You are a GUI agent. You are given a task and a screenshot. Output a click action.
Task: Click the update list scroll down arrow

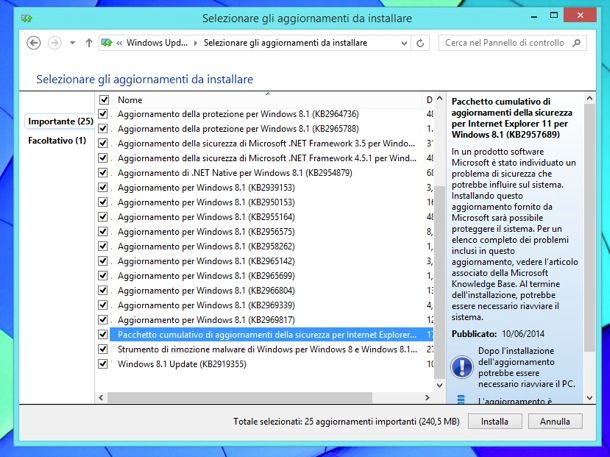tap(440, 385)
